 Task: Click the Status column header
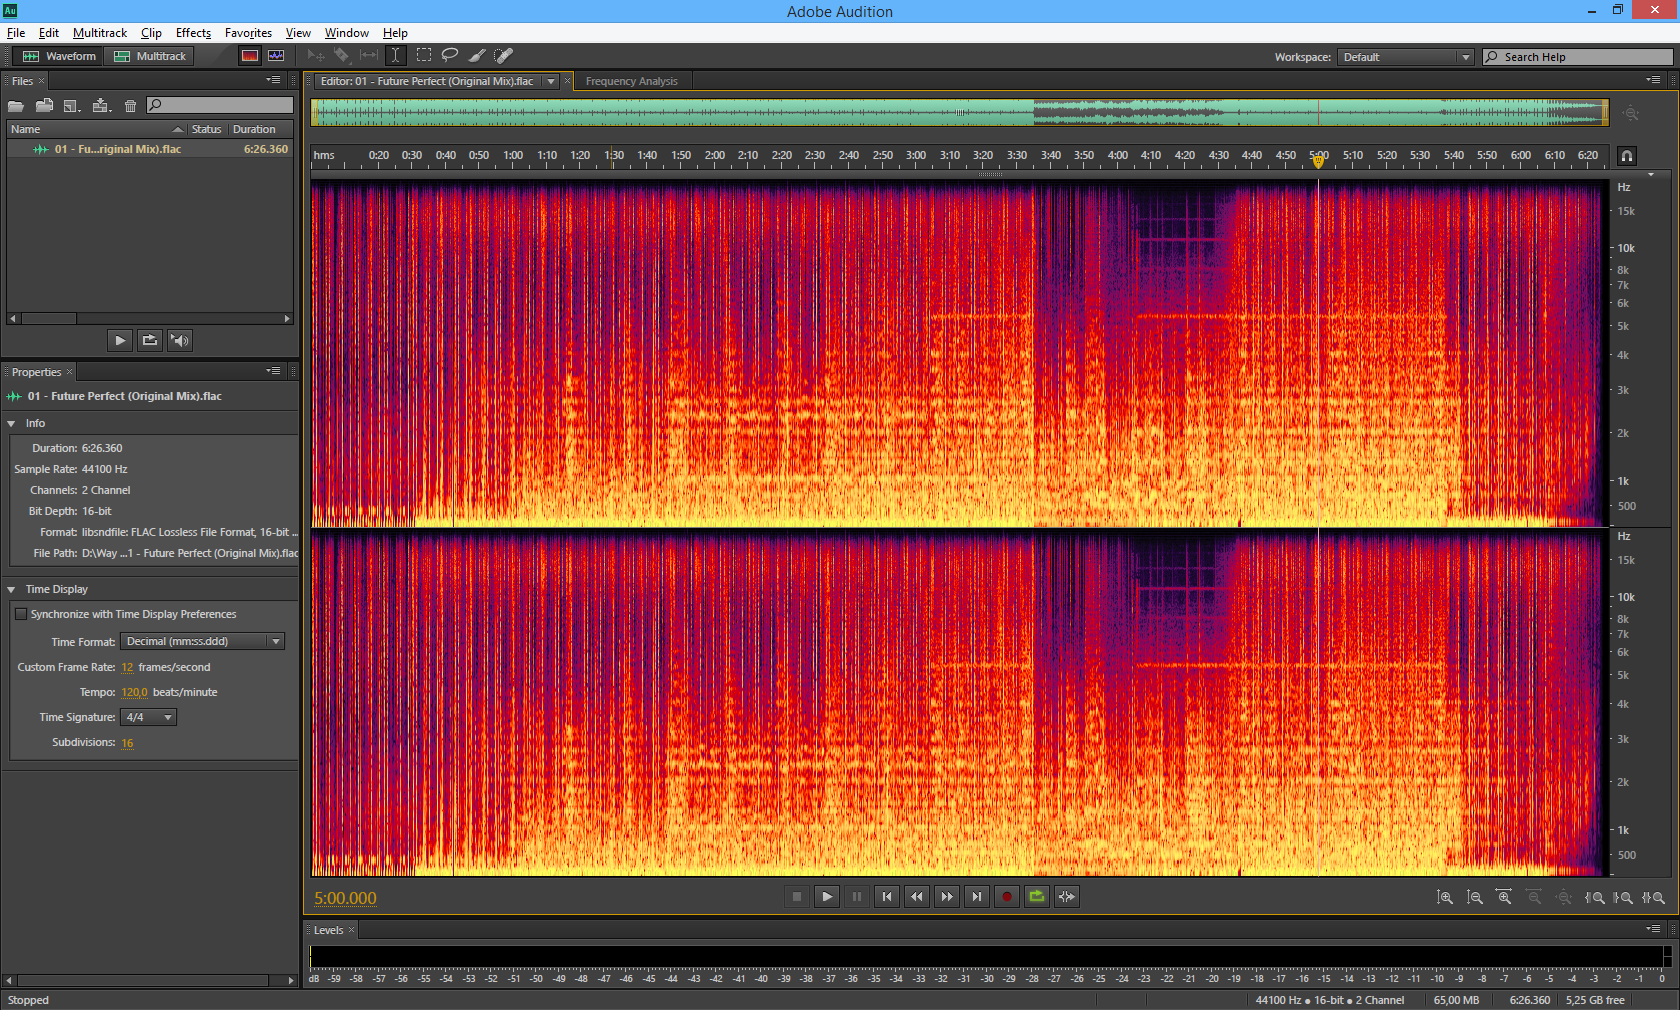click(207, 129)
